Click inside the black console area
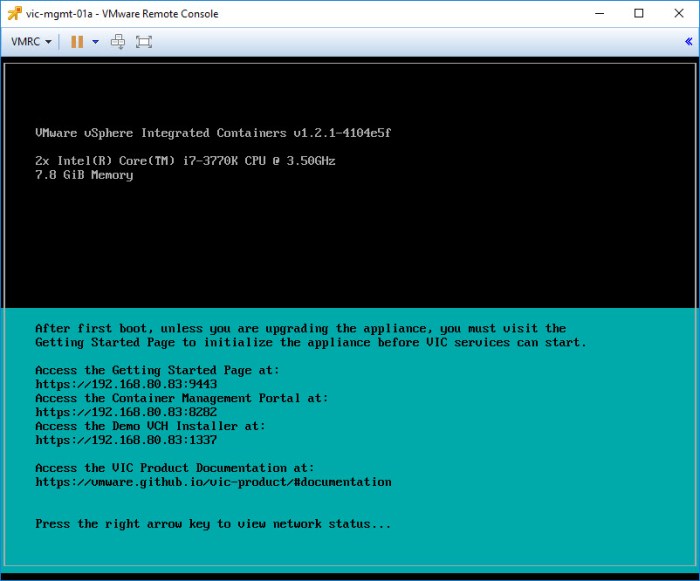This screenshot has height=581, width=700. (x=350, y=240)
